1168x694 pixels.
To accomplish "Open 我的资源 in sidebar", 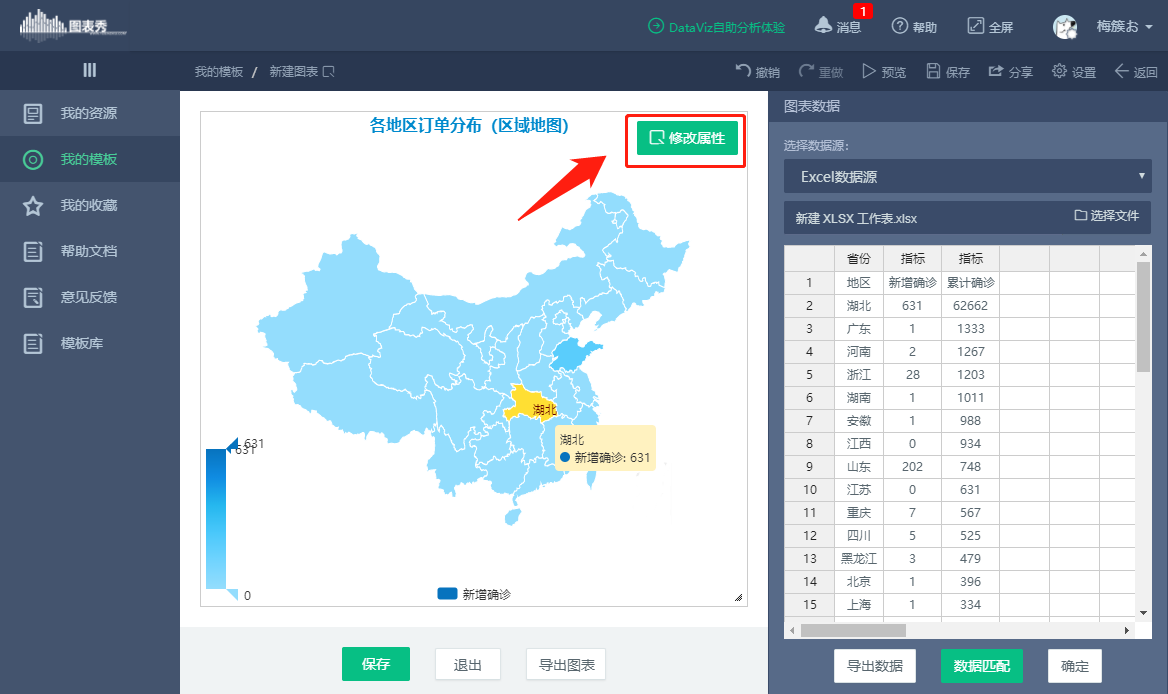I will click(89, 113).
